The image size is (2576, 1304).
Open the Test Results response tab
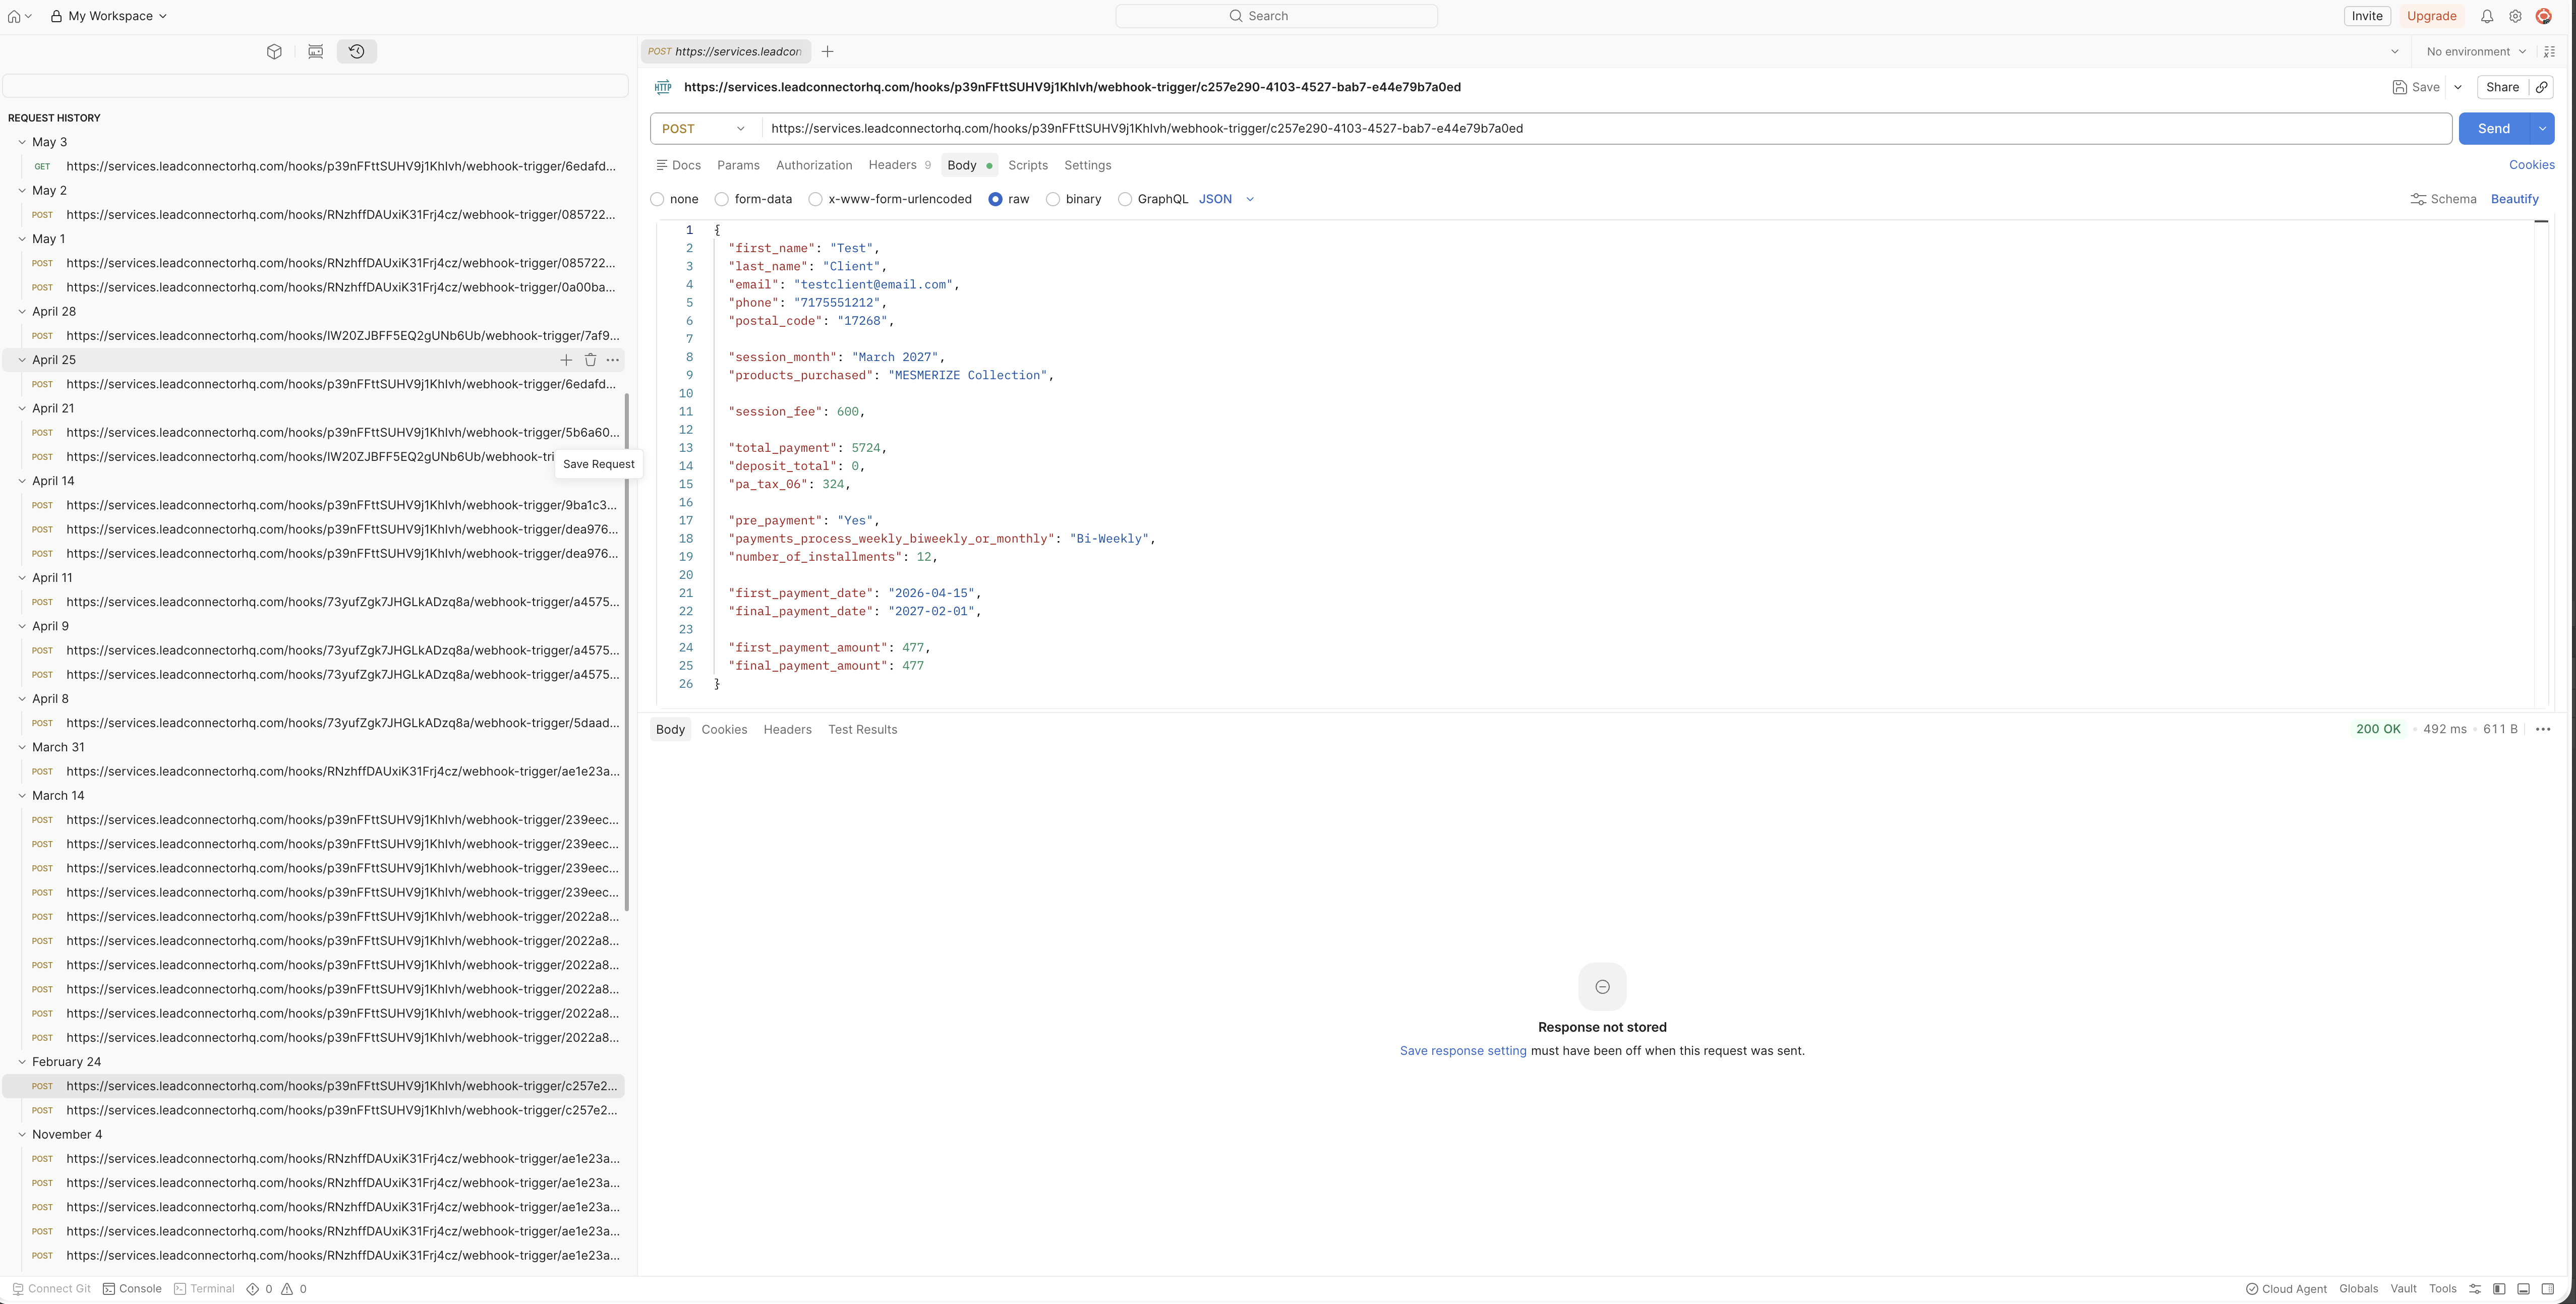click(x=862, y=730)
